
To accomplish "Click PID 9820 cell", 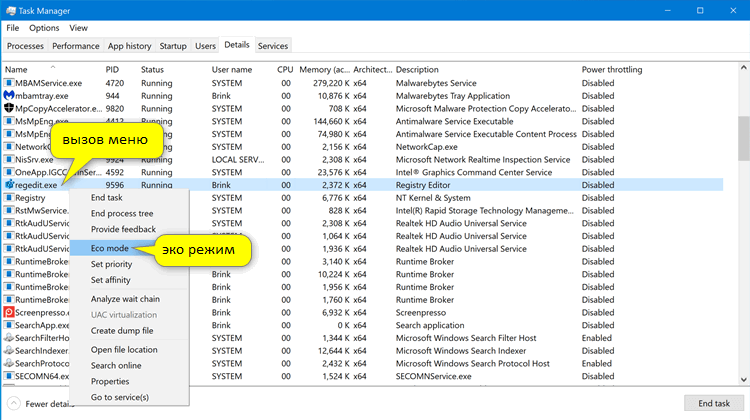I will tap(115, 109).
